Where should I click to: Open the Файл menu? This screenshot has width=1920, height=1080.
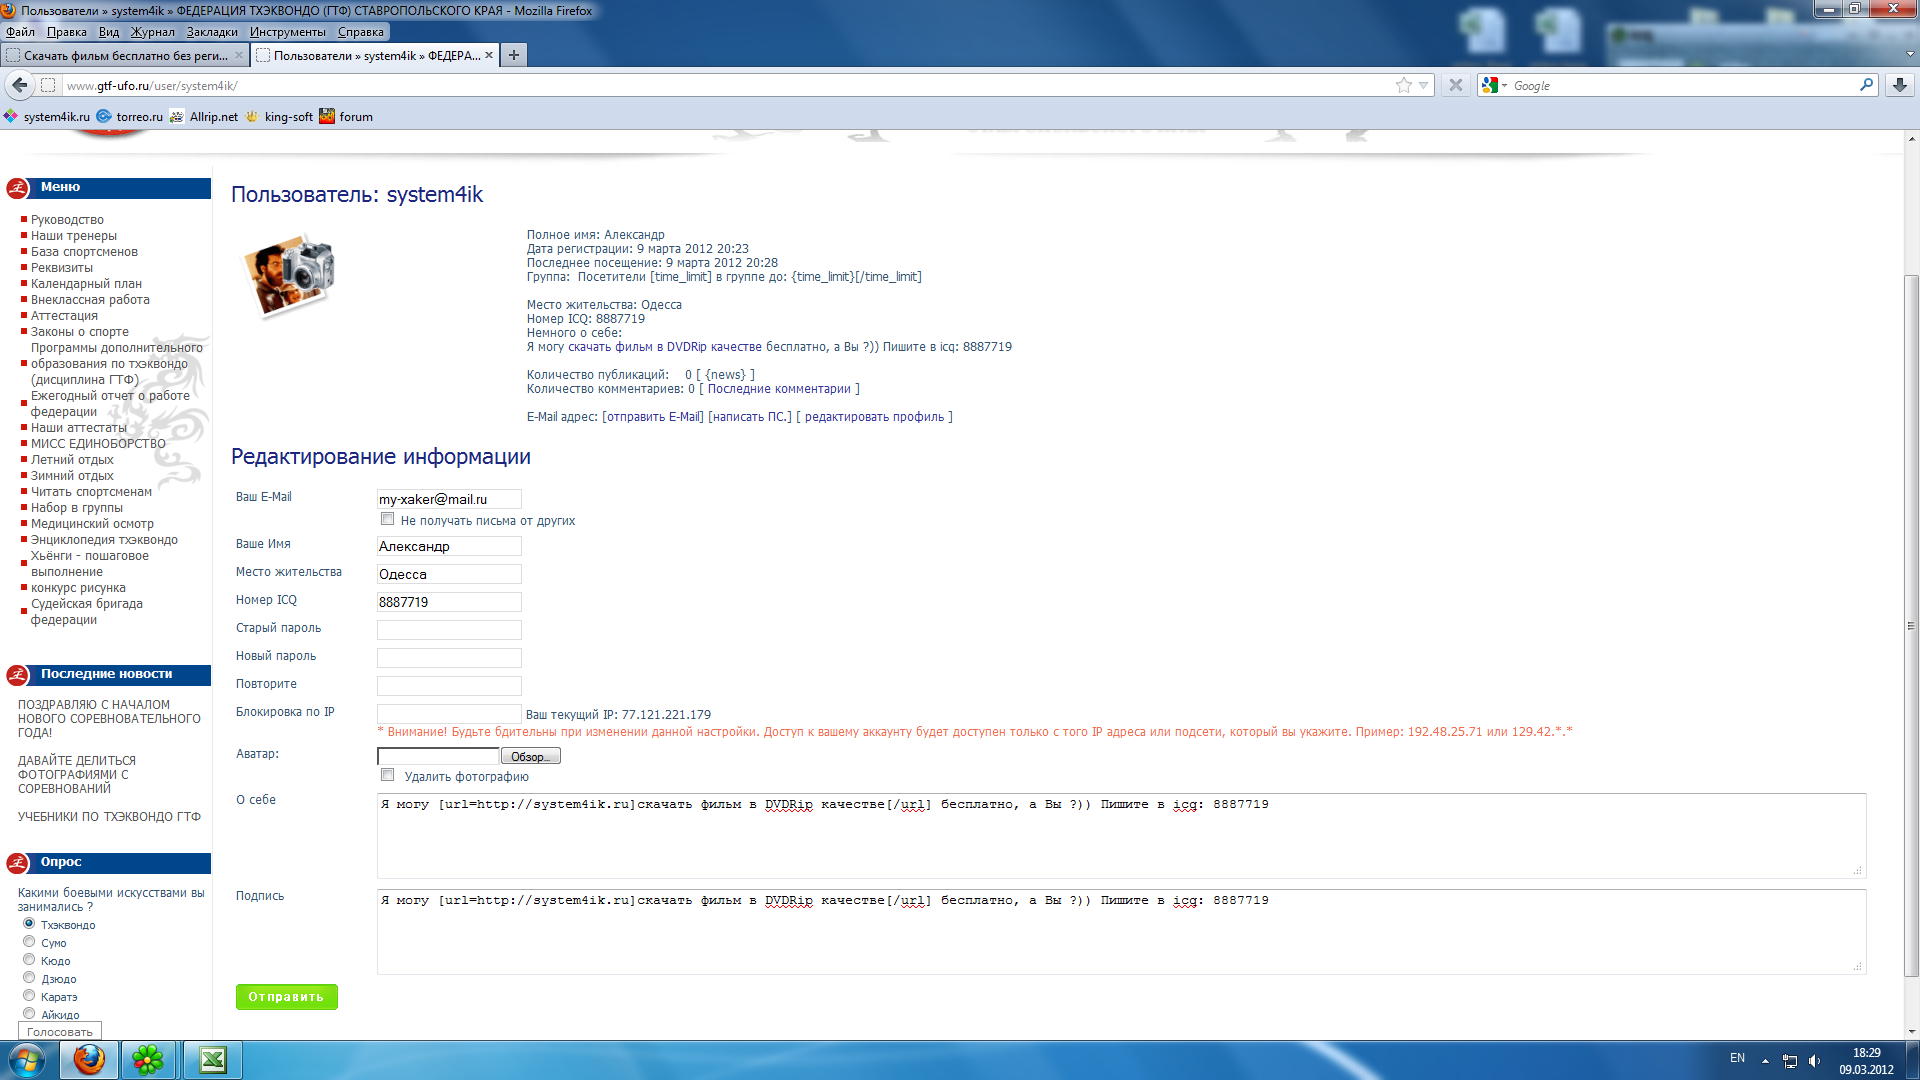(x=20, y=32)
